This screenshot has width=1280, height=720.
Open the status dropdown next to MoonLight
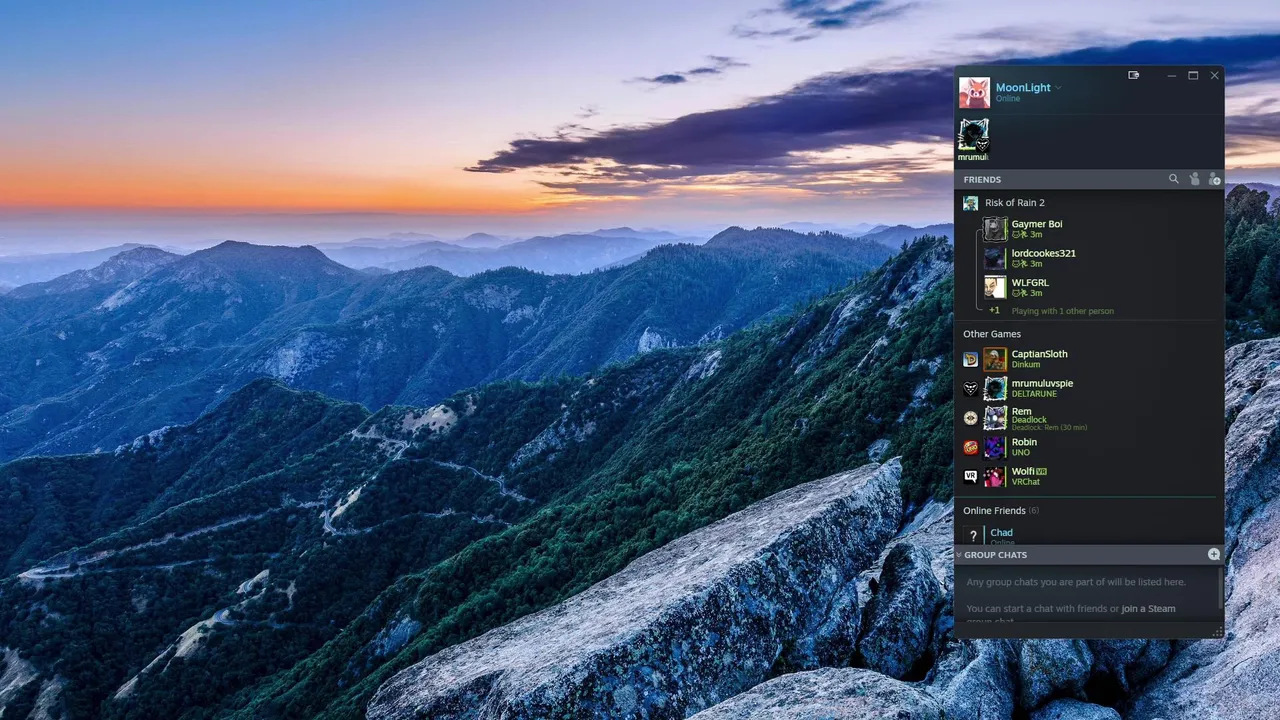click(x=1058, y=88)
